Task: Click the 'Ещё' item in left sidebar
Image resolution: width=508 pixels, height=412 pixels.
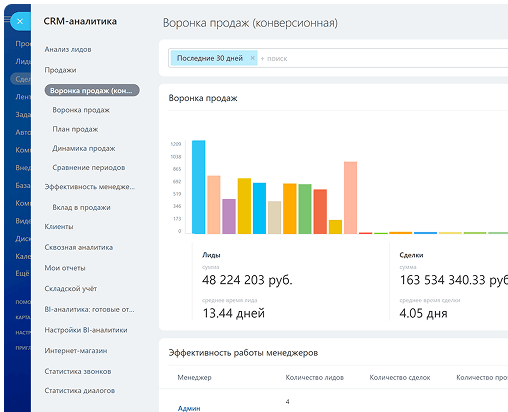Action: [22, 273]
